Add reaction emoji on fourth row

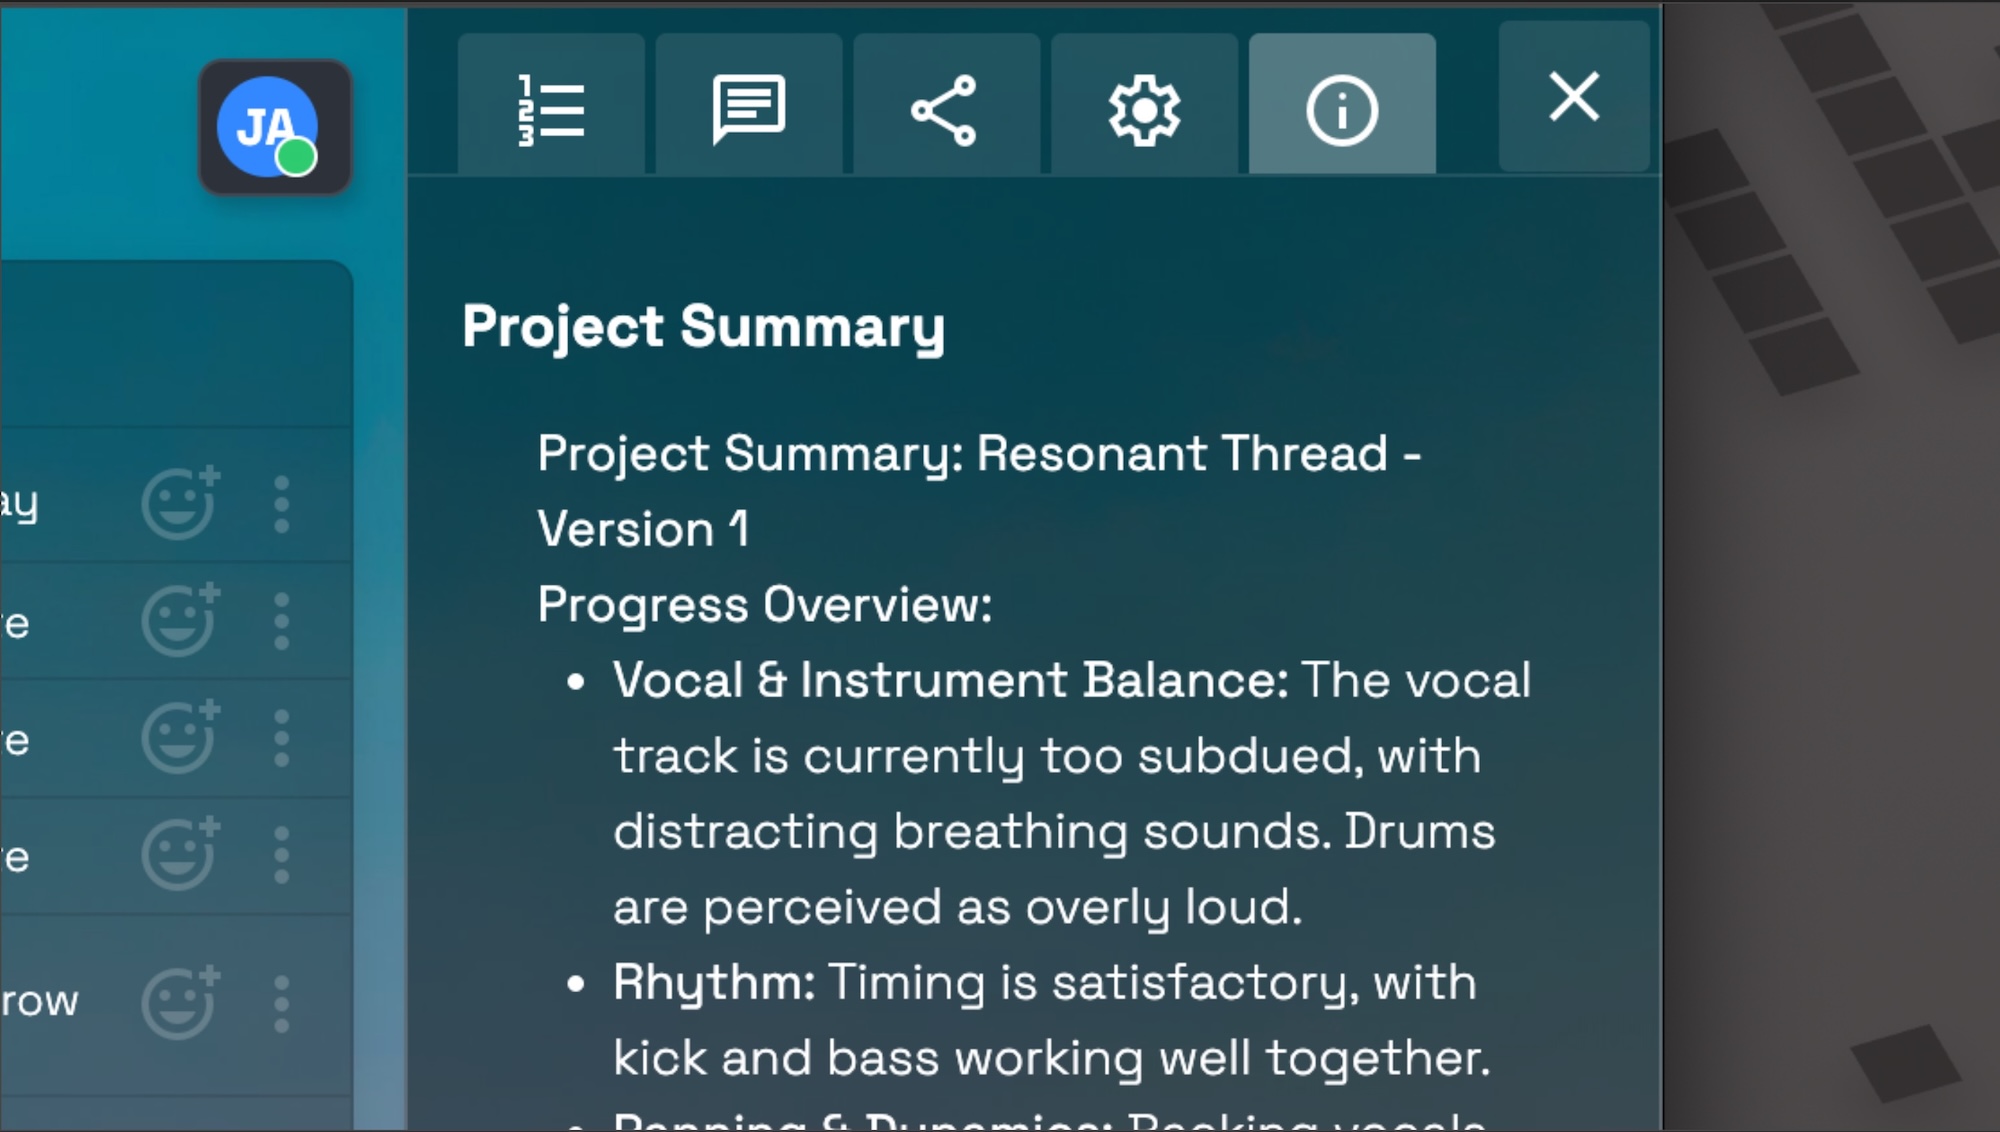[181, 854]
